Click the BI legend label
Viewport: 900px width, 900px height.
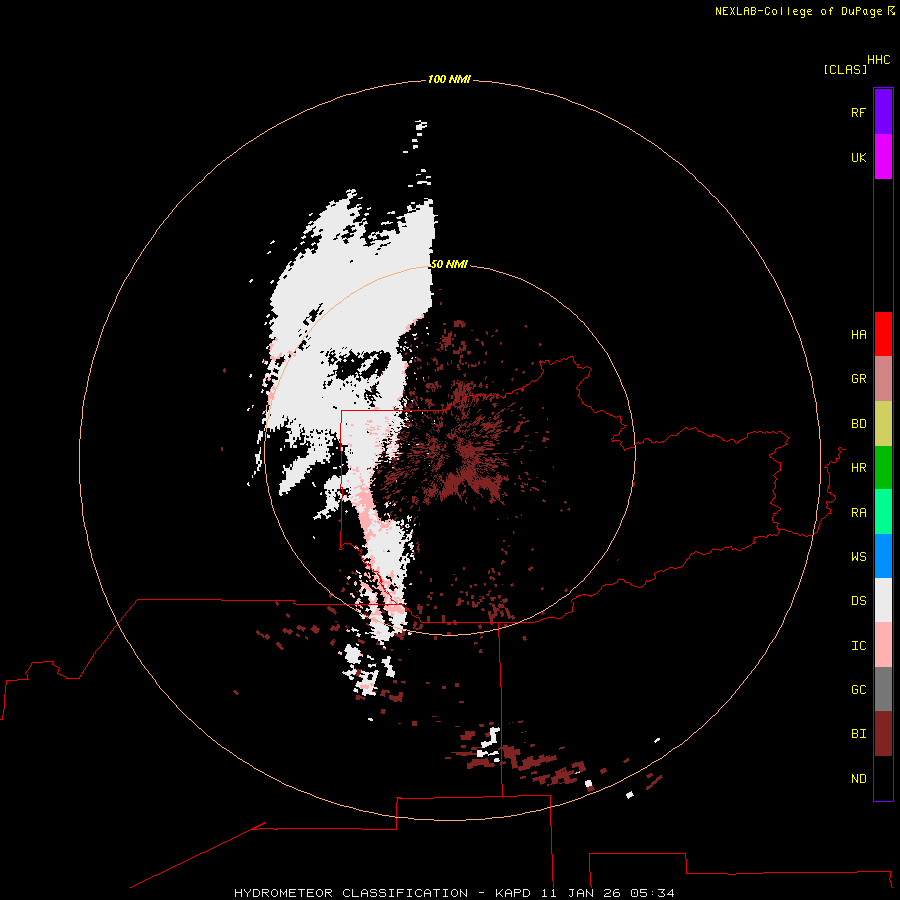(x=859, y=734)
